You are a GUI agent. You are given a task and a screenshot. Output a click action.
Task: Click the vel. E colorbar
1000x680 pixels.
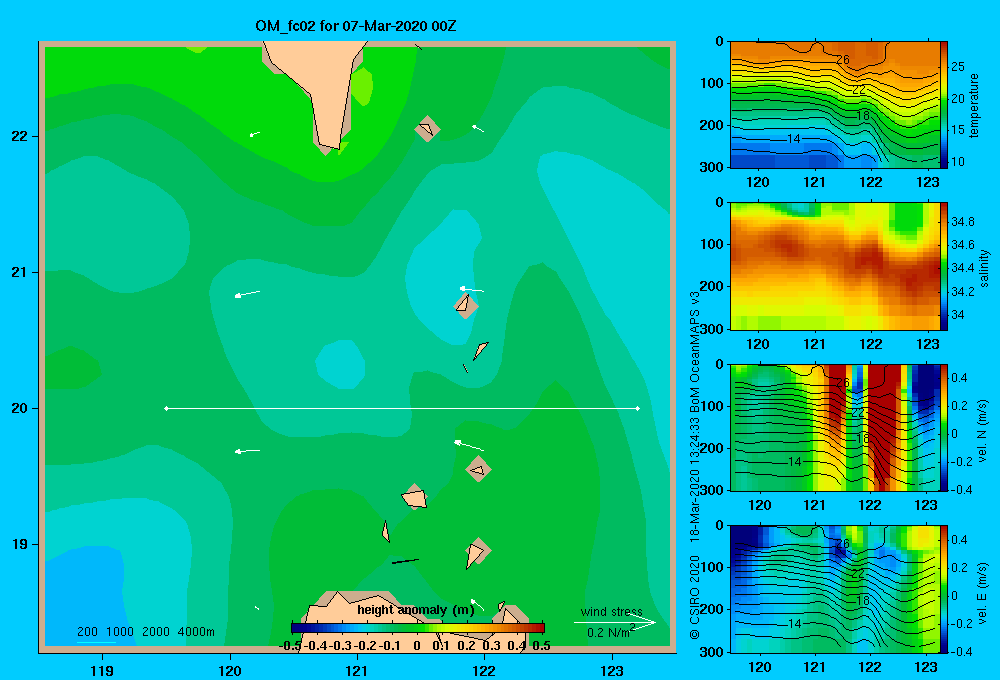pyautogui.click(x=944, y=589)
